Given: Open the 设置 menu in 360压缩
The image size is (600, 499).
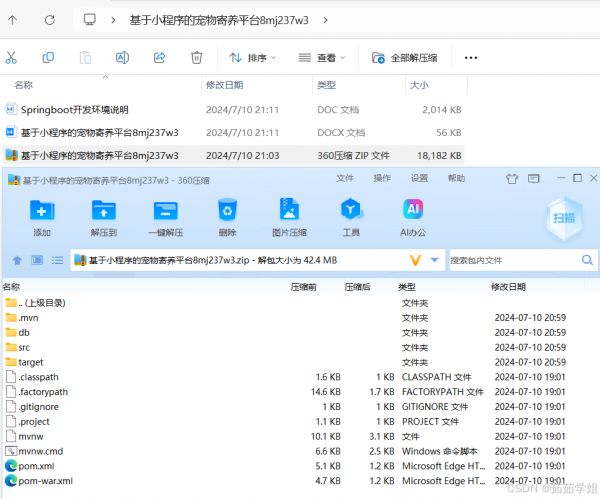Looking at the screenshot, I should tap(419, 178).
